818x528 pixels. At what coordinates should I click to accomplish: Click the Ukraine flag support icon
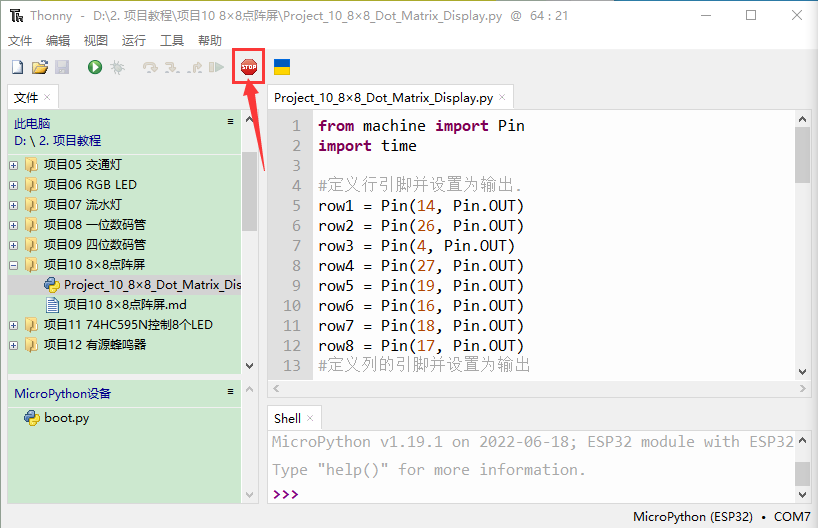click(x=282, y=67)
